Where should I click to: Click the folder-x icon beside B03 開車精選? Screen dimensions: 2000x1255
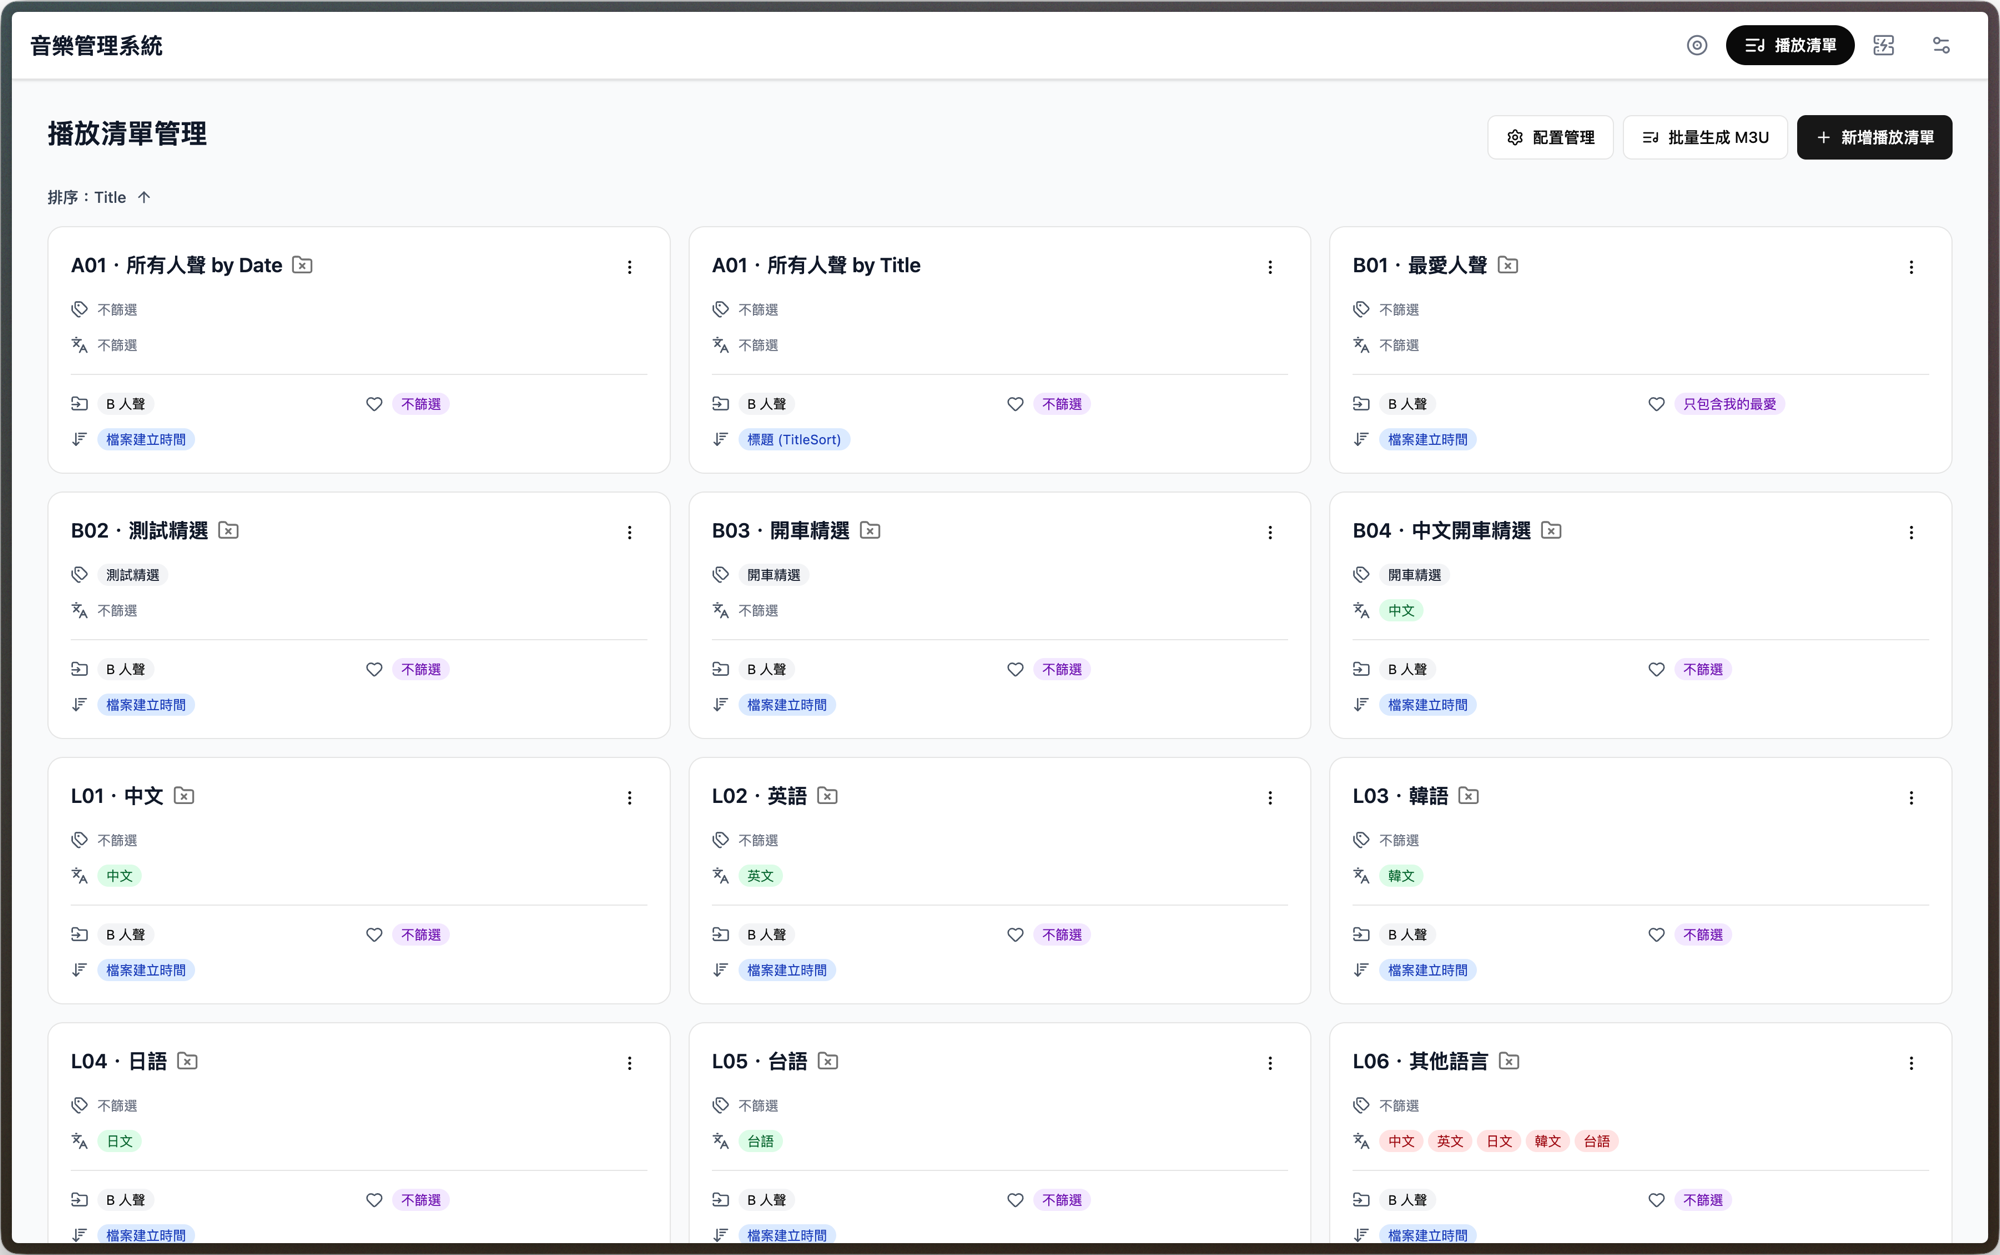click(870, 530)
